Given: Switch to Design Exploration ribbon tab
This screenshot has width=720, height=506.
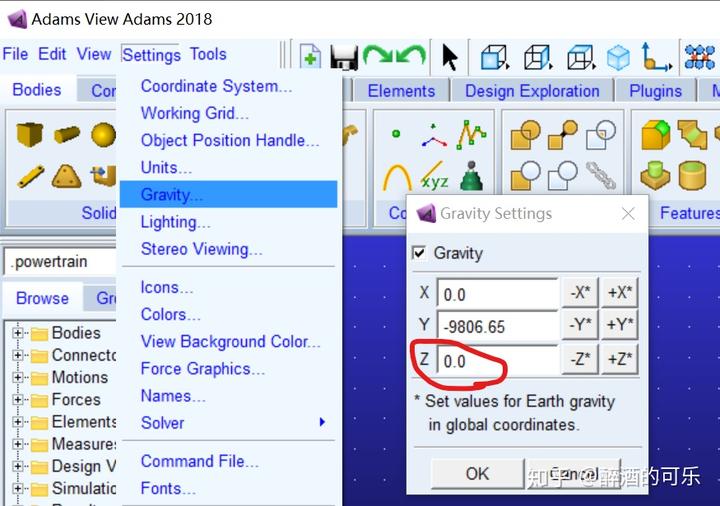Looking at the screenshot, I should click(x=532, y=91).
